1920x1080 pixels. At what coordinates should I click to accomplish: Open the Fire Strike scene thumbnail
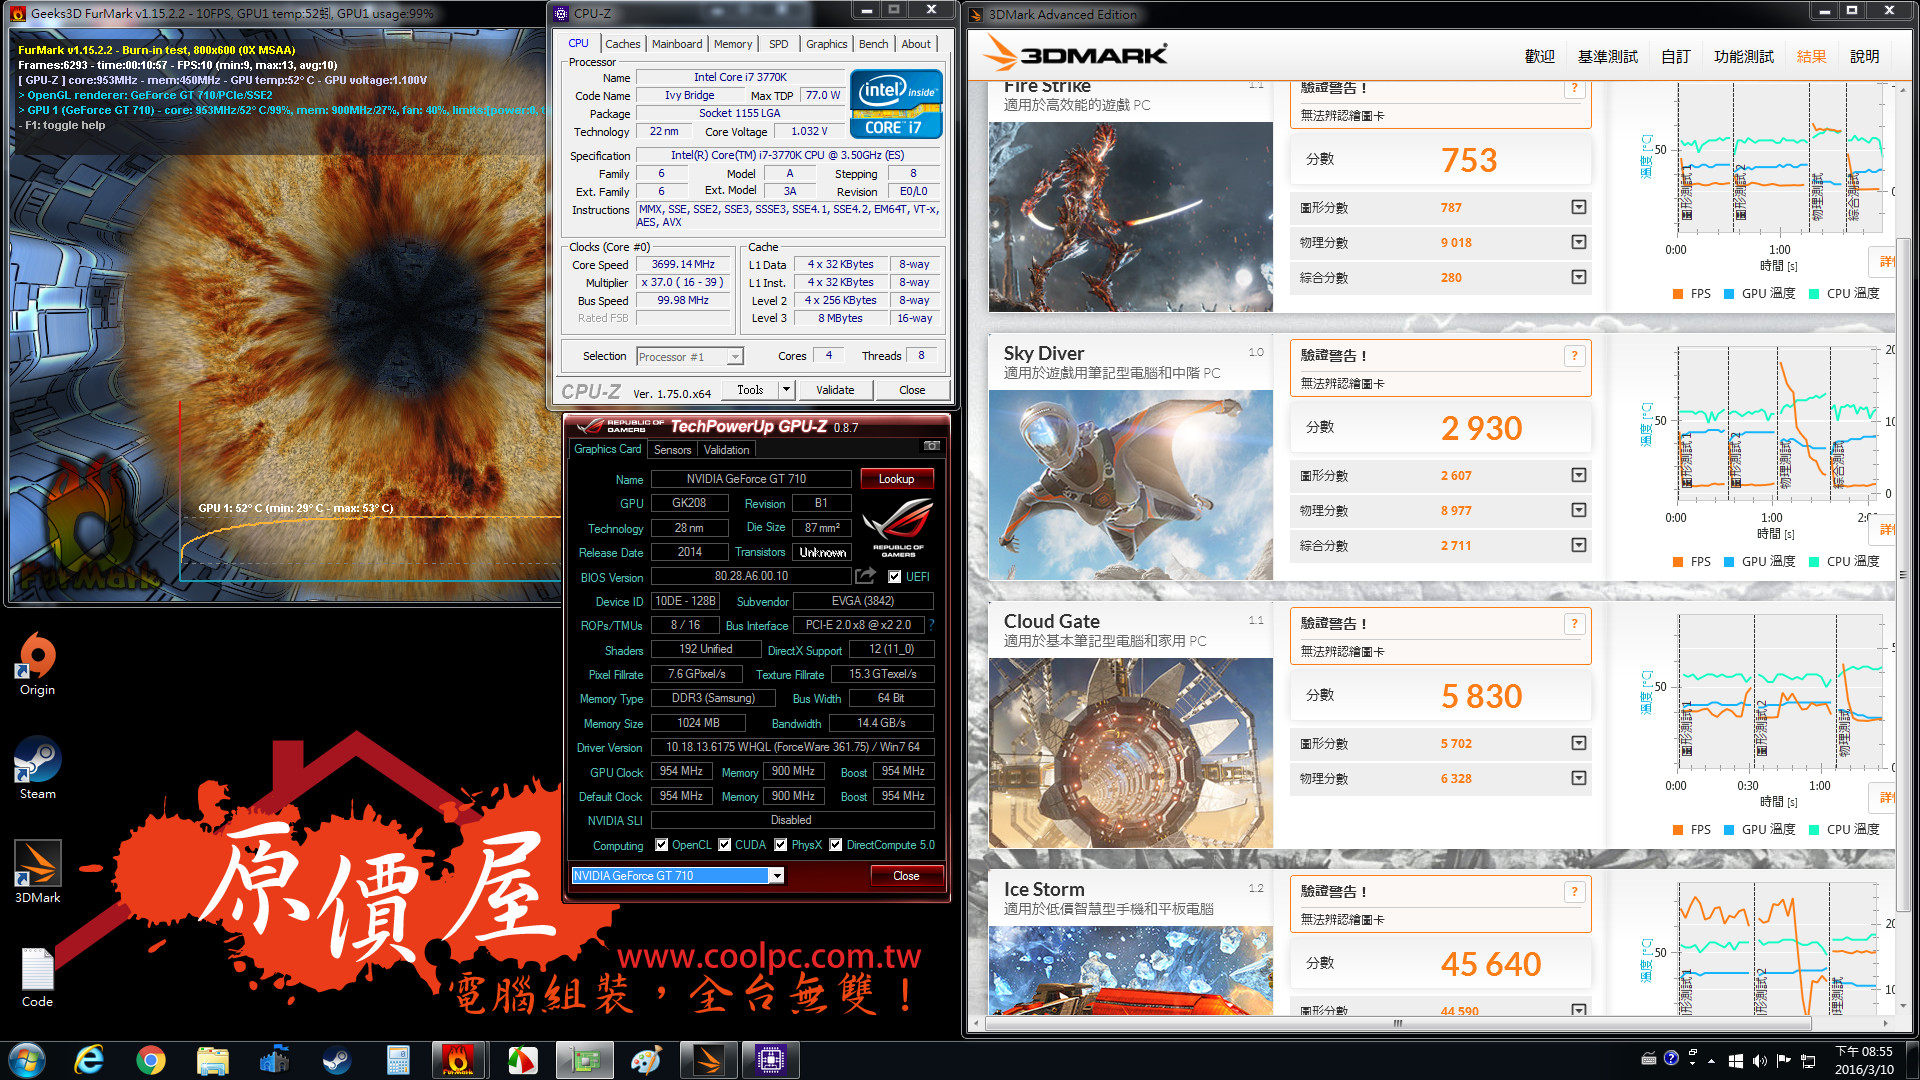coord(1131,217)
